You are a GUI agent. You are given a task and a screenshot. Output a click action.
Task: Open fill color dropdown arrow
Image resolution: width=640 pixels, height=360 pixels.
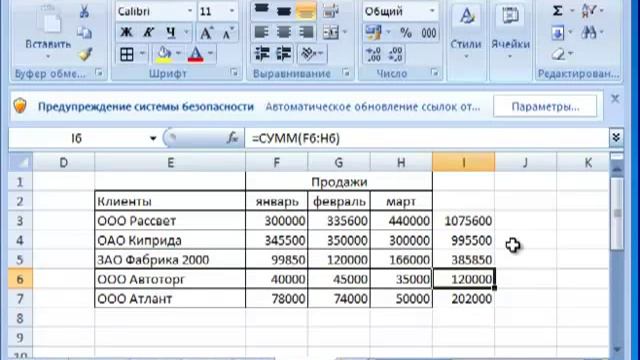click(x=178, y=54)
